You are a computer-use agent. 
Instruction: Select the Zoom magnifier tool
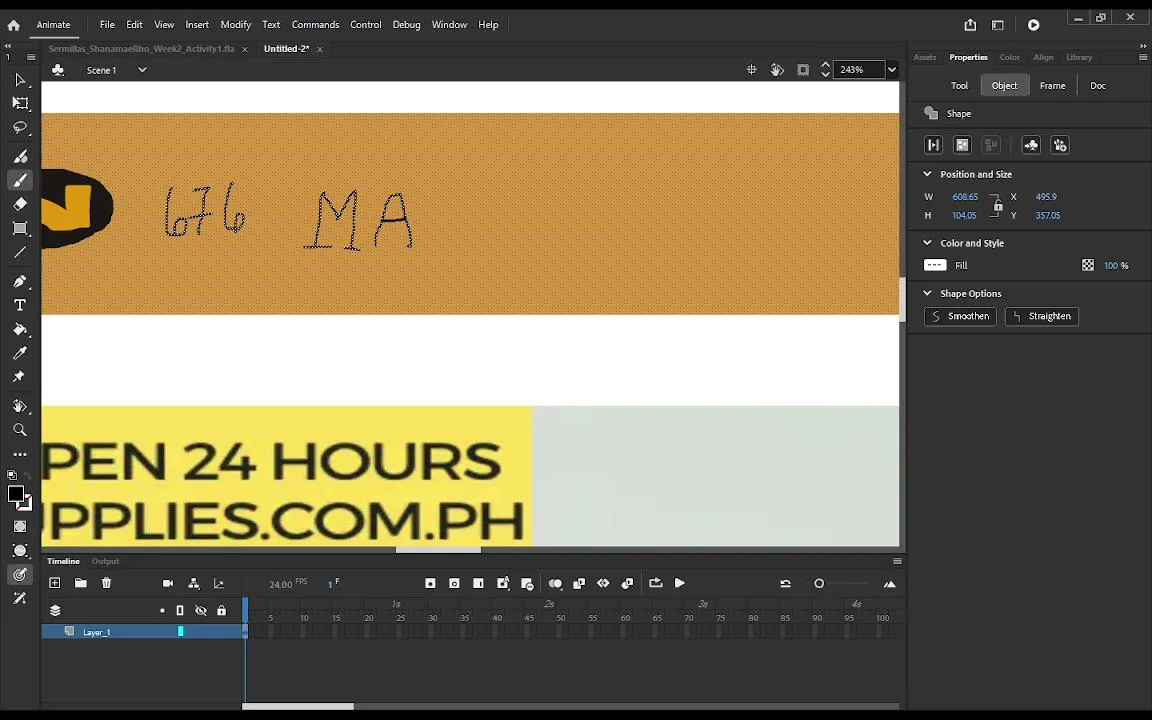(20, 430)
